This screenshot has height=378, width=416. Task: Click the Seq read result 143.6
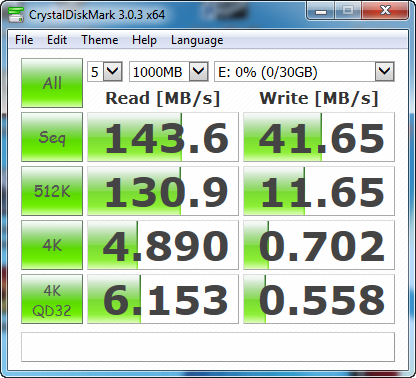[163, 137]
